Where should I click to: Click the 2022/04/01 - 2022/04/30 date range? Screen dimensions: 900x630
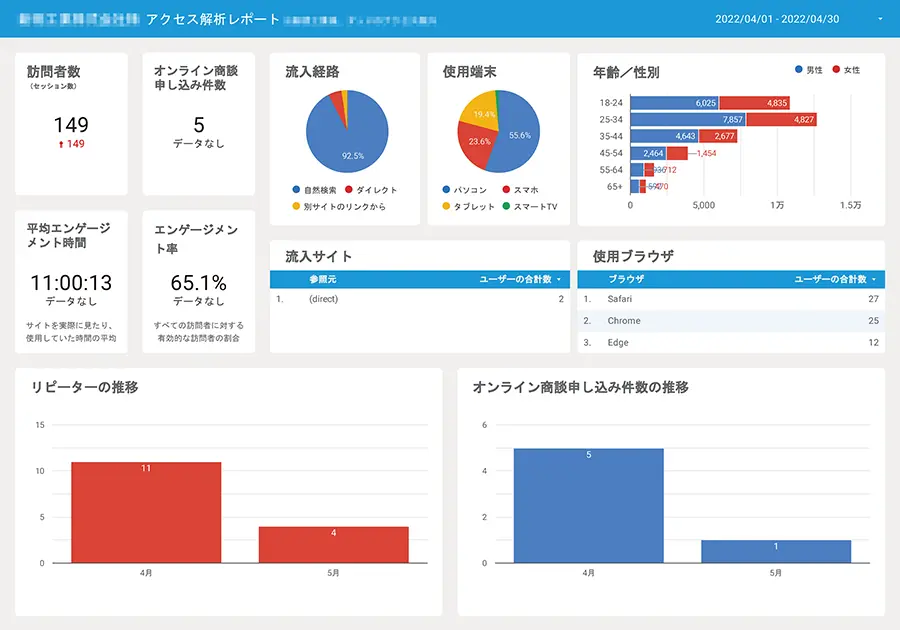pos(777,19)
